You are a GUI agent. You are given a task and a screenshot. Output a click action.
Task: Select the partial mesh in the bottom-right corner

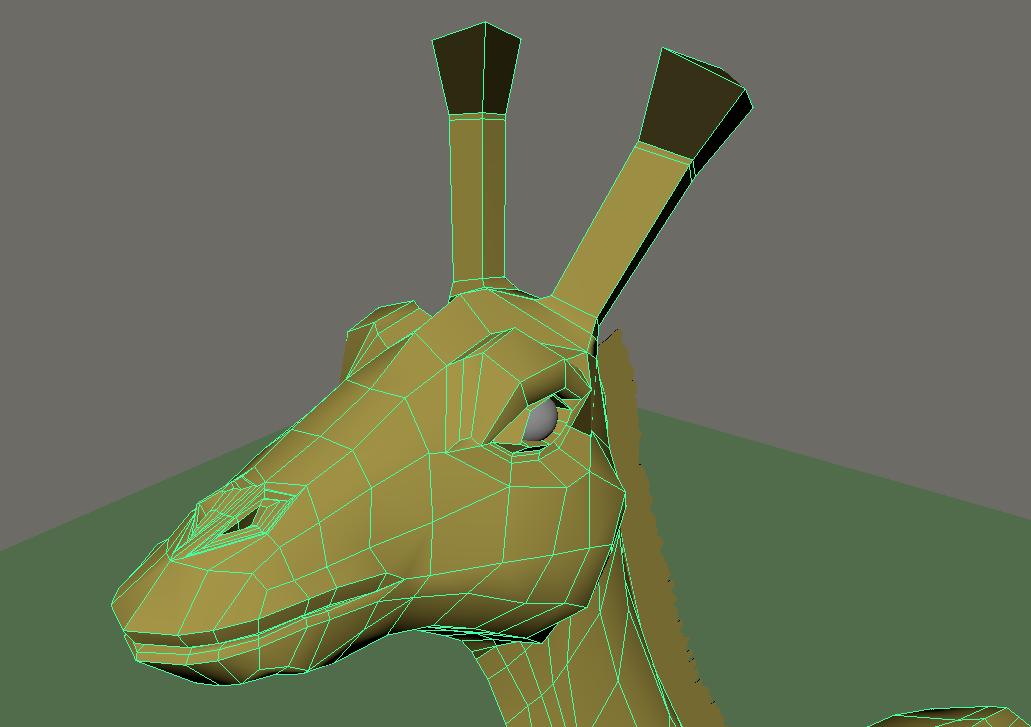950,717
